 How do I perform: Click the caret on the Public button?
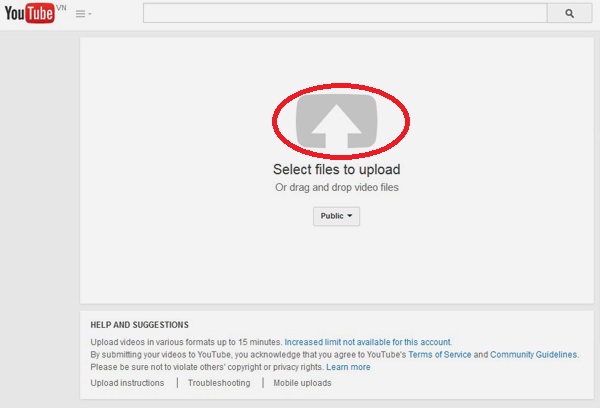point(350,216)
